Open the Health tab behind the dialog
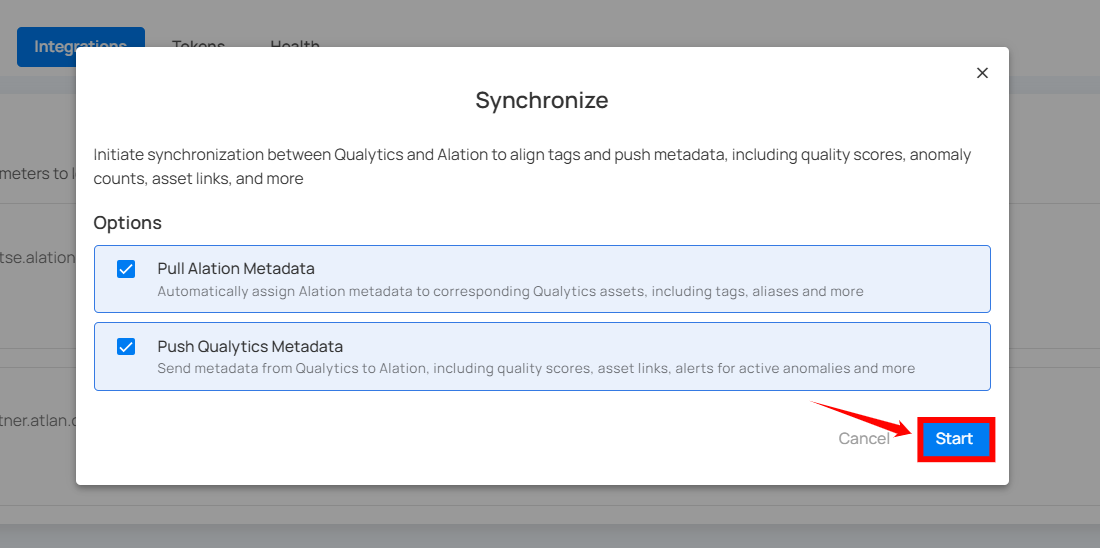This screenshot has height=548, width=1100. pyautogui.click(x=295, y=46)
